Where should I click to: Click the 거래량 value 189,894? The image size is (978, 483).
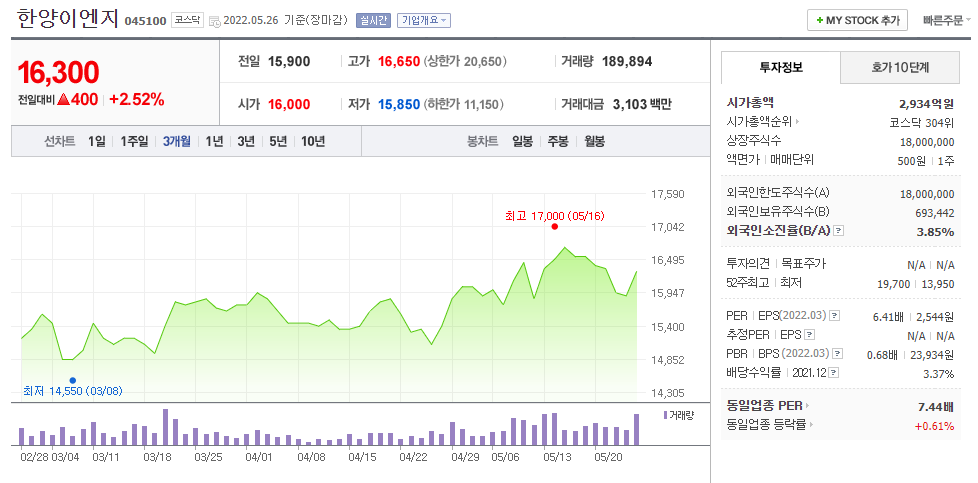coord(627,61)
